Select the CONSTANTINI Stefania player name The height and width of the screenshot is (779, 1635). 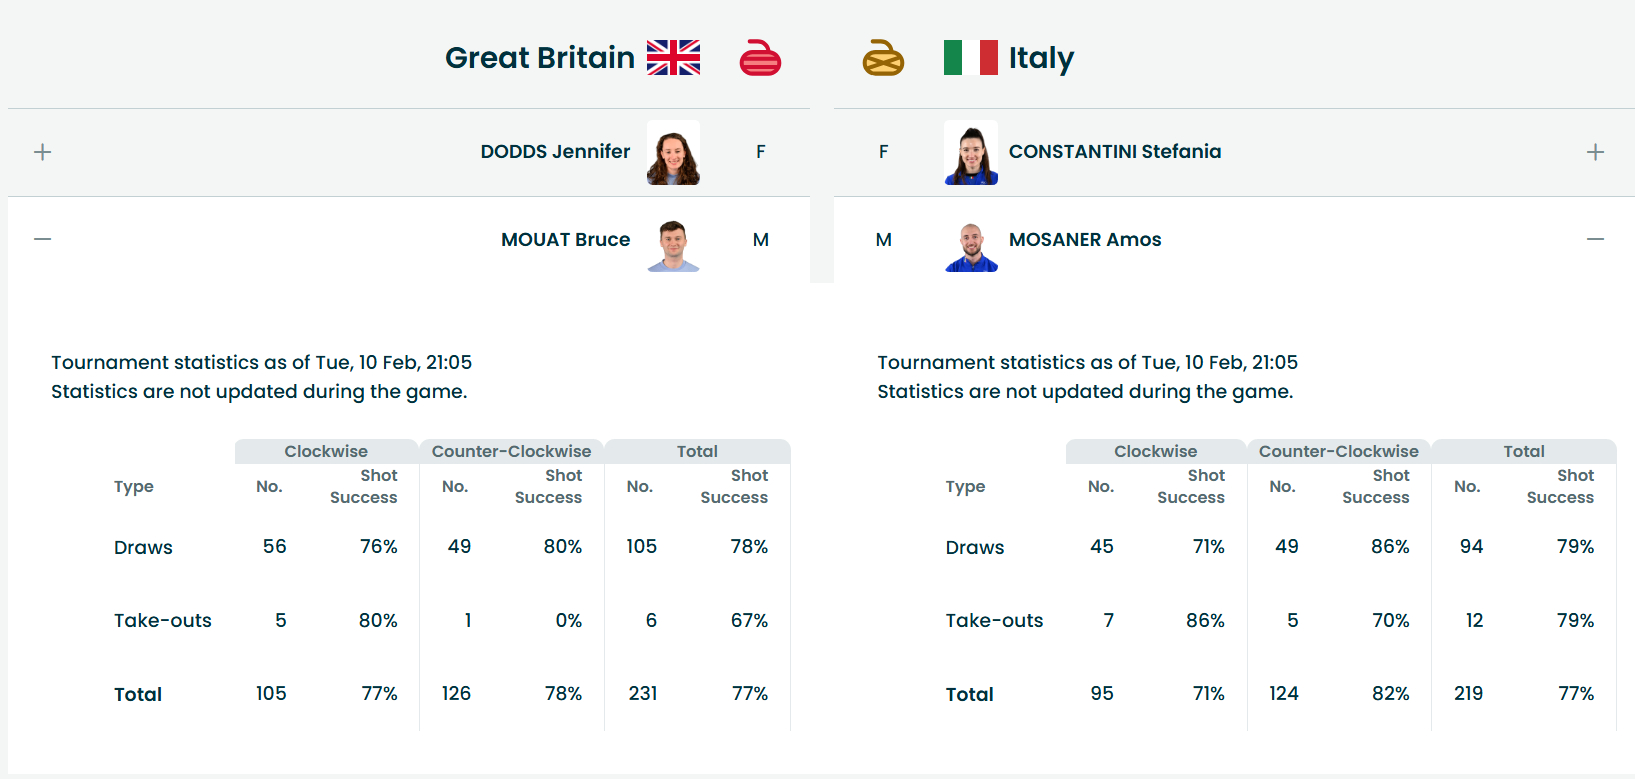(x=1115, y=152)
